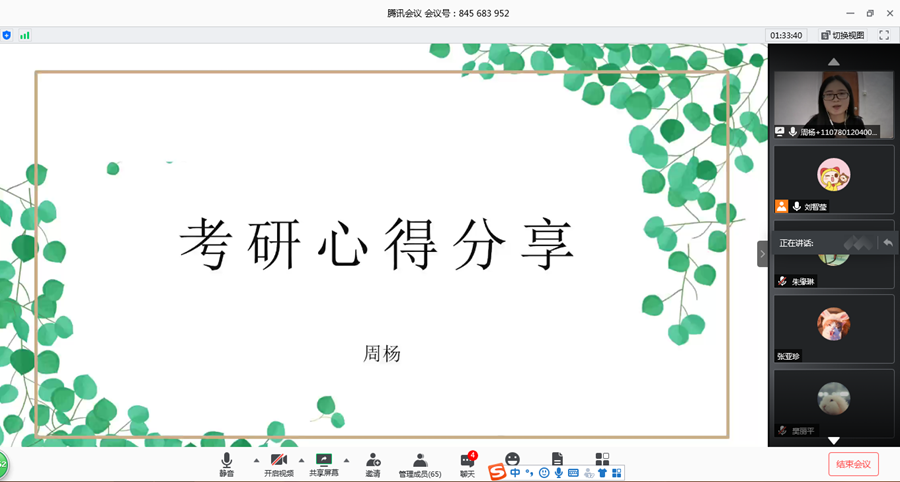Image resolution: width=900 pixels, height=482 pixels.
Task: Expand share options arrow beside 共享屏幕
Action: 346,461
